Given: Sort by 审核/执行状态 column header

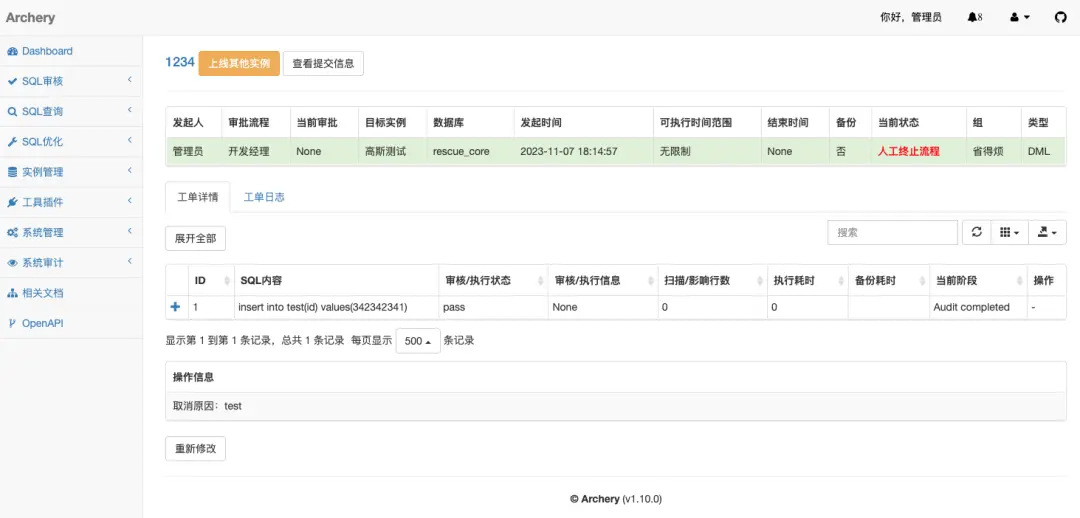Looking at the screenshot, I should coord(492,280).
